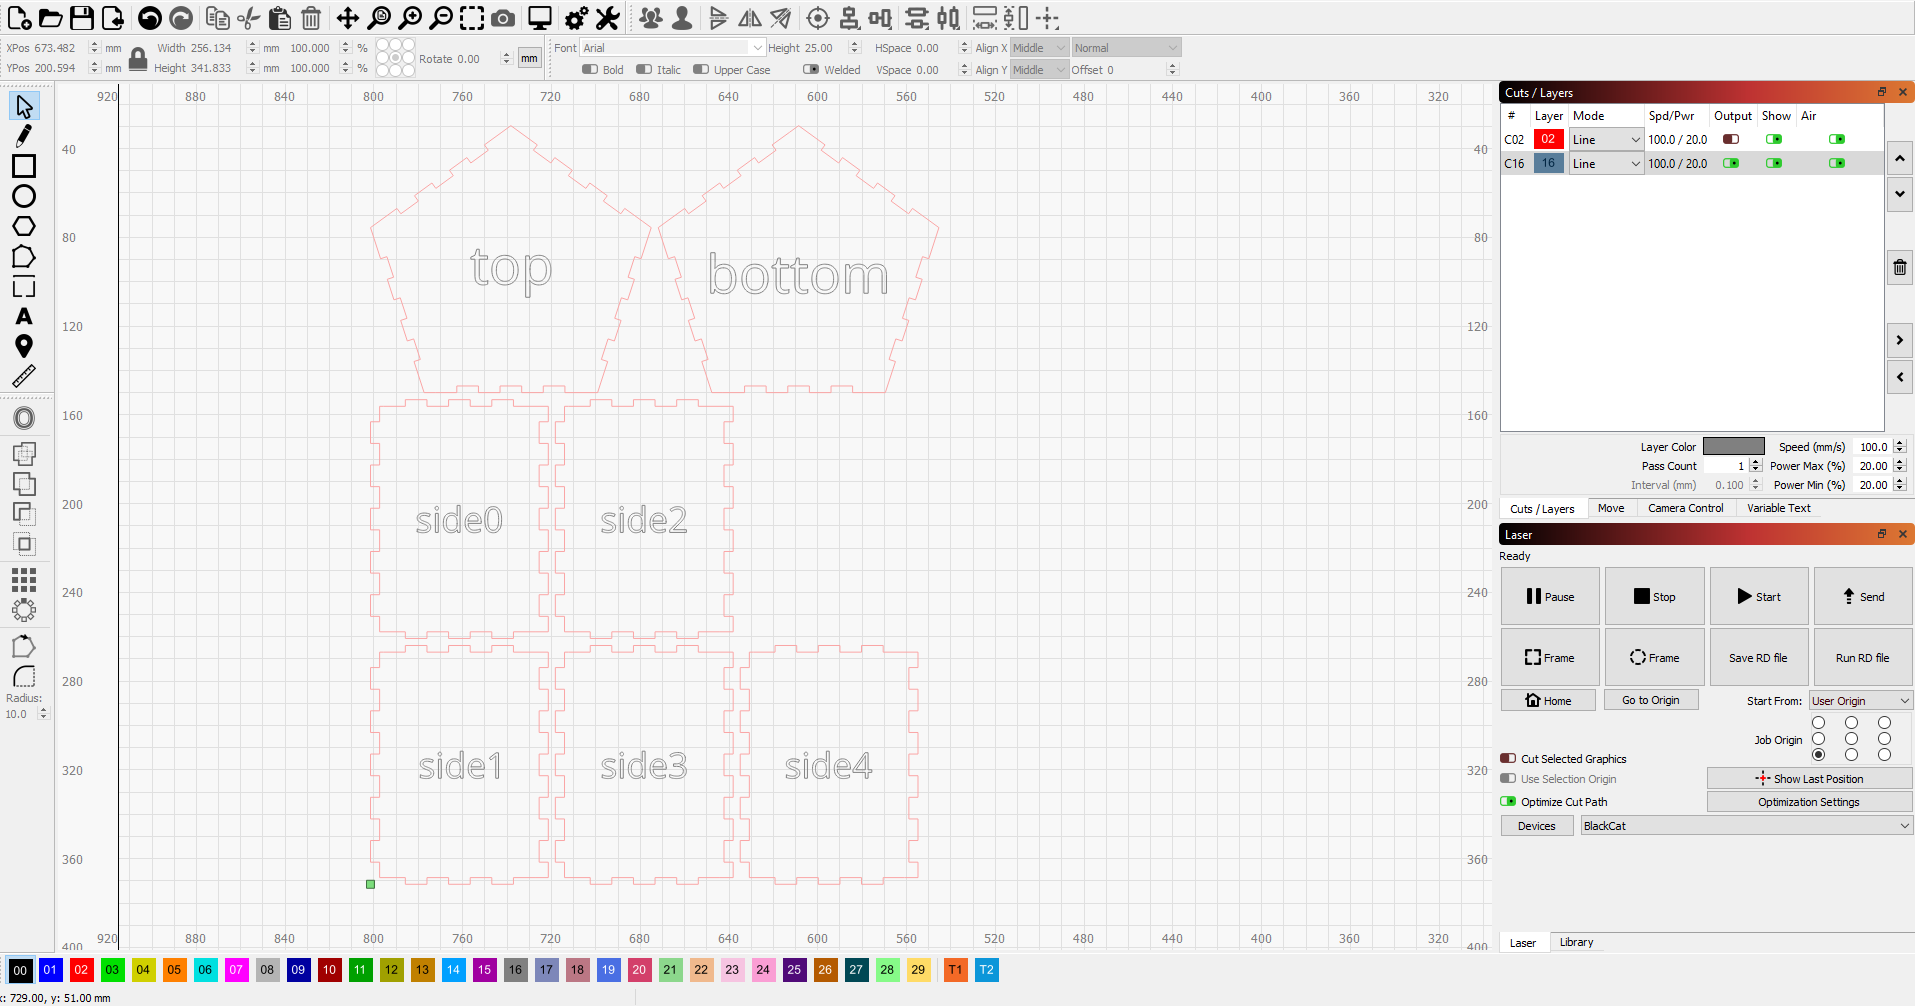This screenshot has height=1006, width=1915.
Task: Open LightBurn device settings with the wrench icon
Action: 607,18
